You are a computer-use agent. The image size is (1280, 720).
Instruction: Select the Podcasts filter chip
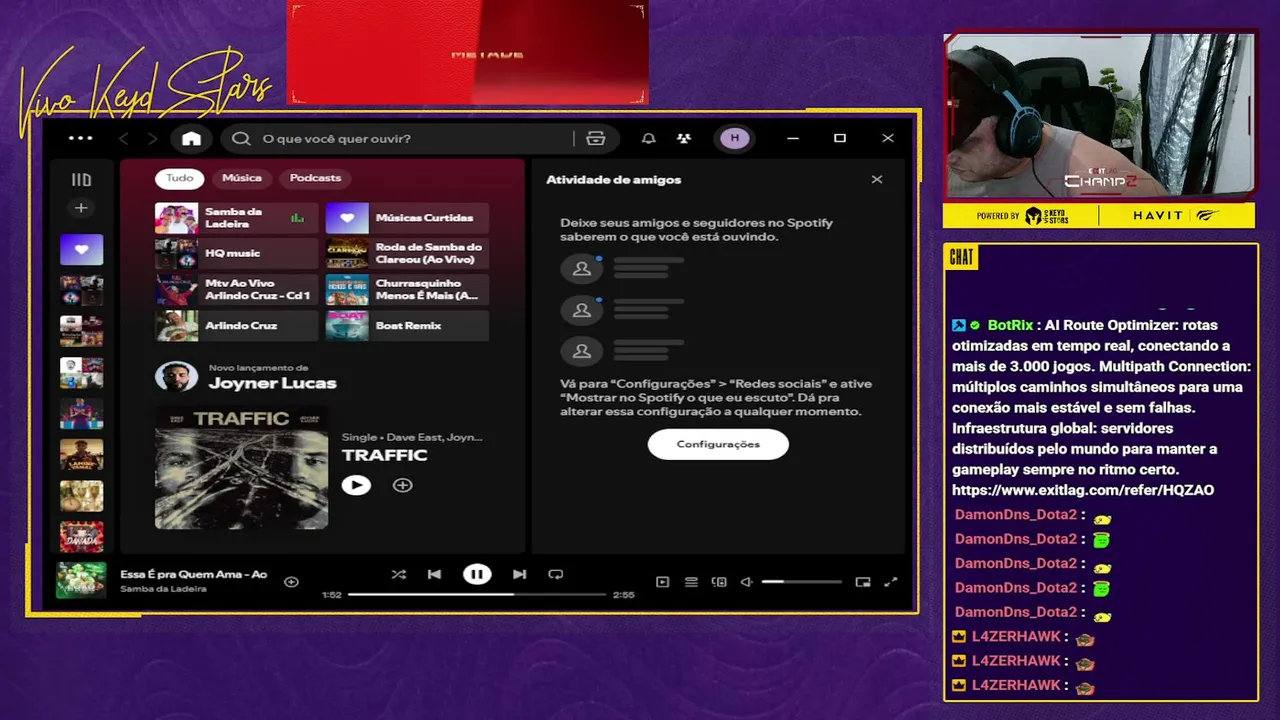point(315,178)
